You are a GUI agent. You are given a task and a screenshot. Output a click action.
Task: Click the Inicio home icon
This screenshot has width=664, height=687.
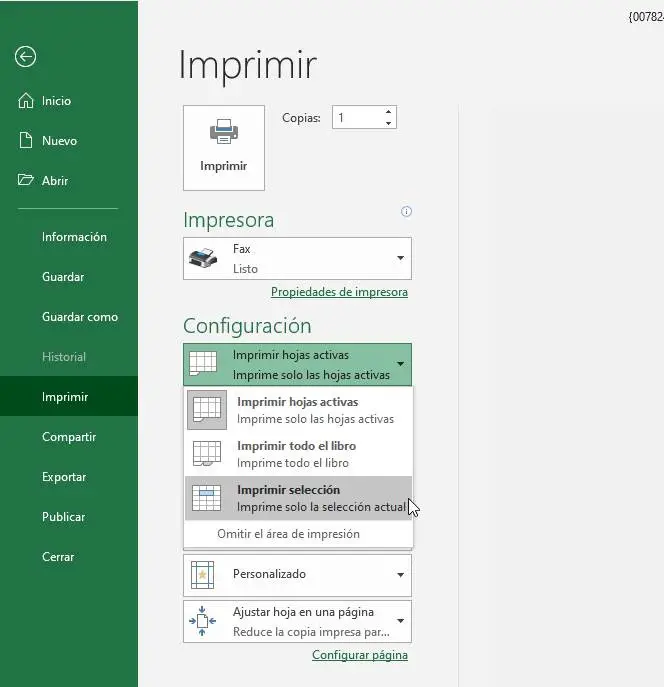pyautogui.click(x=25, y=100)
